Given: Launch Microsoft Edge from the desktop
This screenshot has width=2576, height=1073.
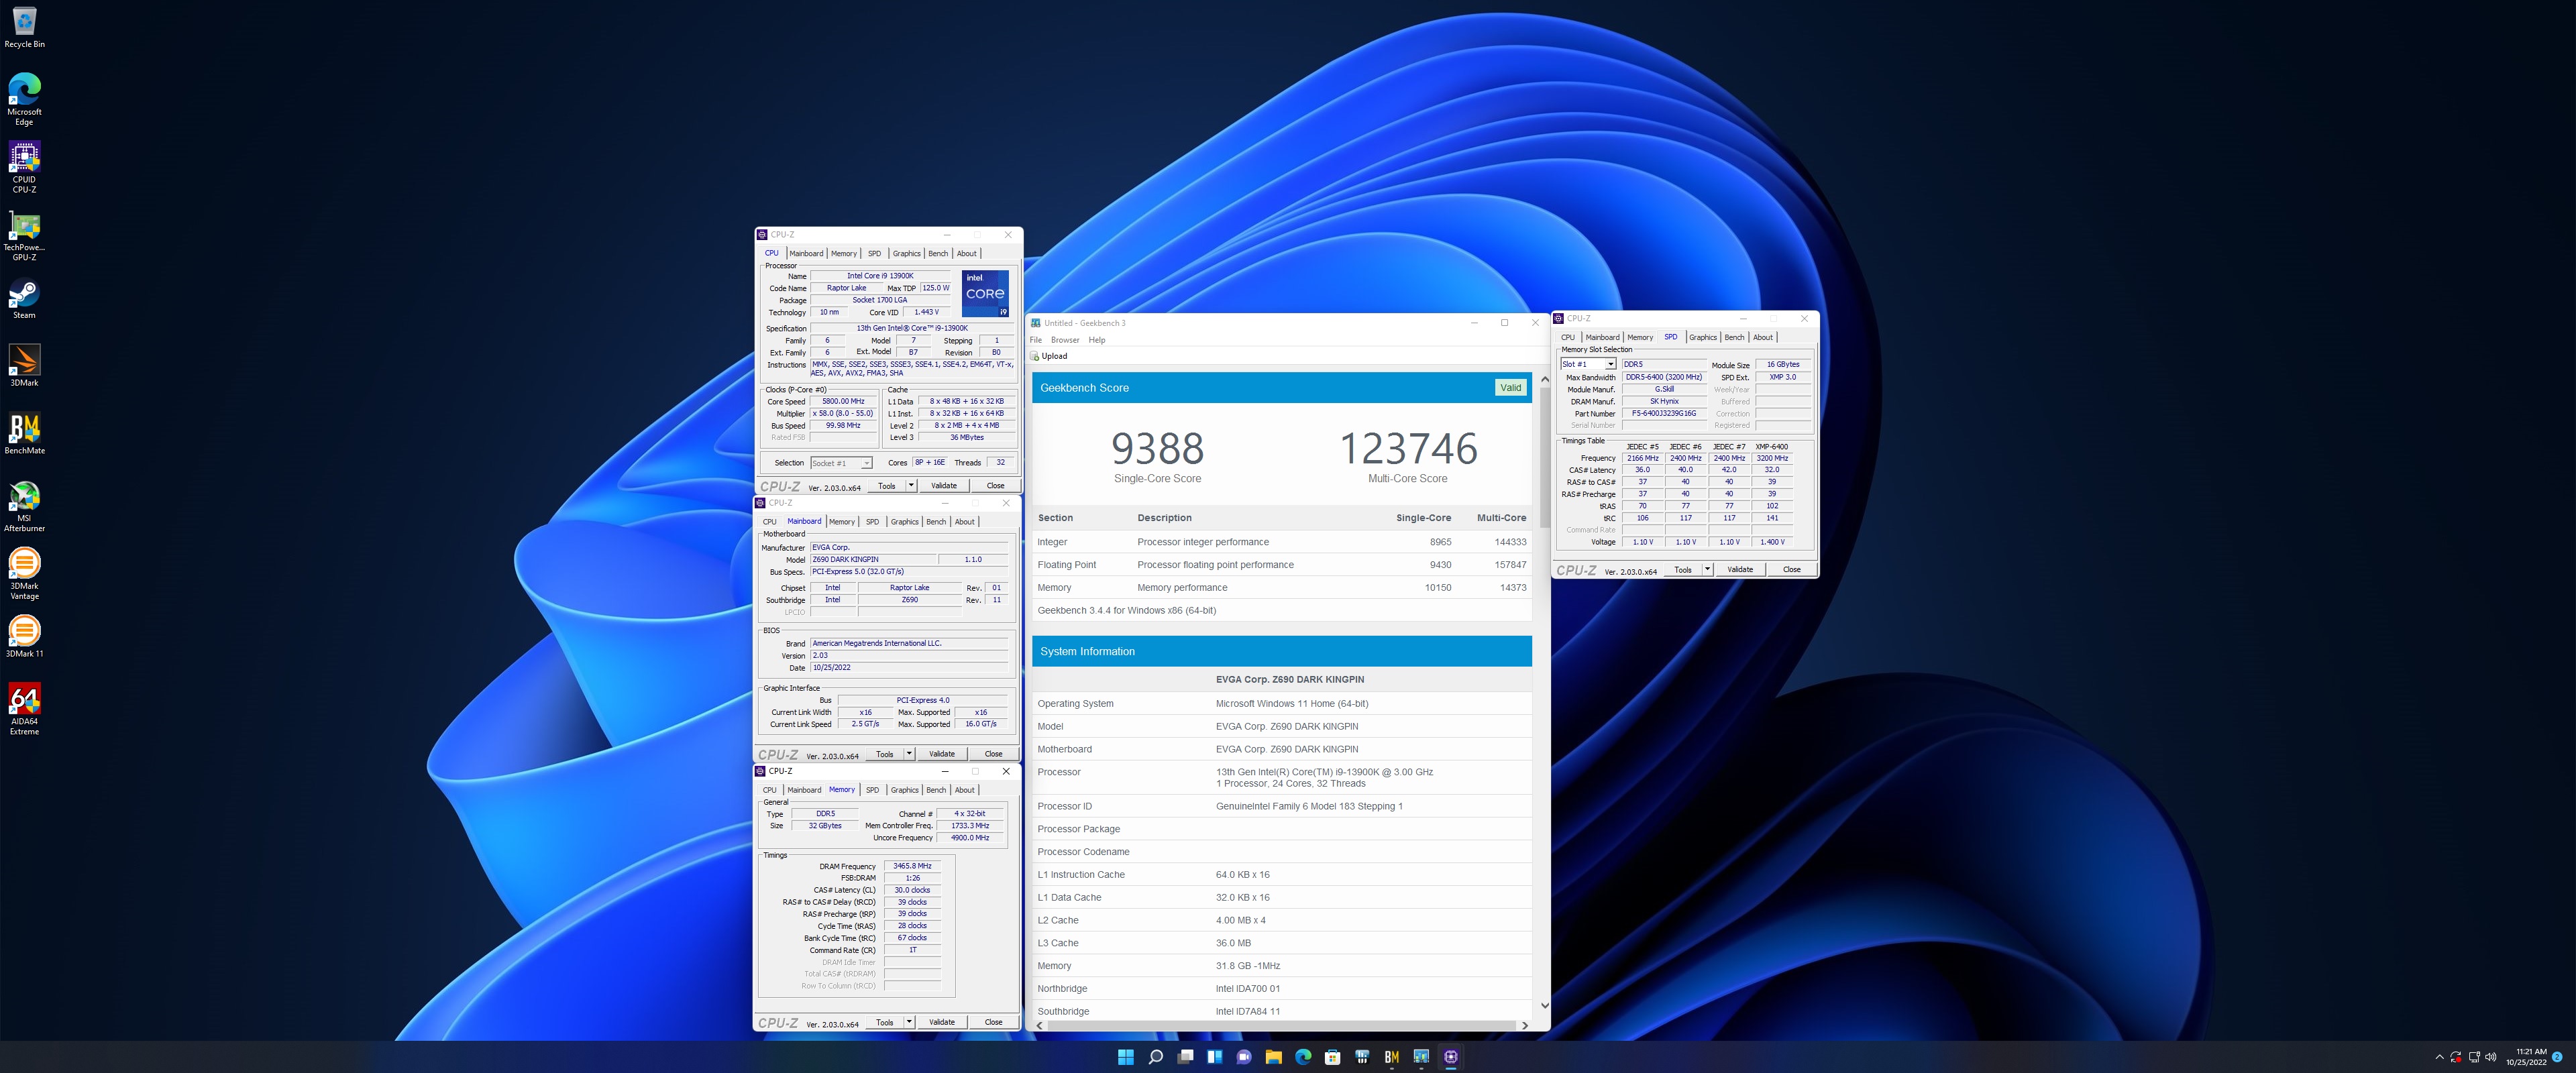Looking at the screenshot, I should pos(24,99).
